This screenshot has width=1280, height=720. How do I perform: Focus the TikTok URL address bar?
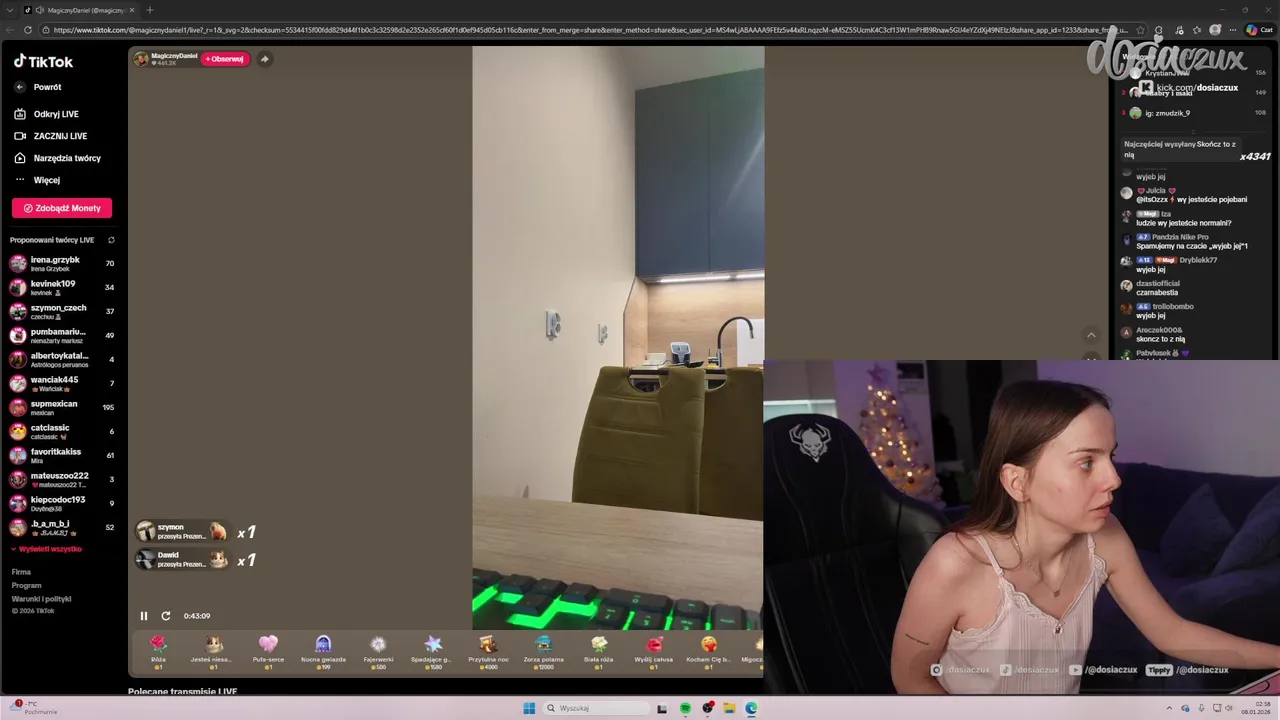tap(590, 30)
